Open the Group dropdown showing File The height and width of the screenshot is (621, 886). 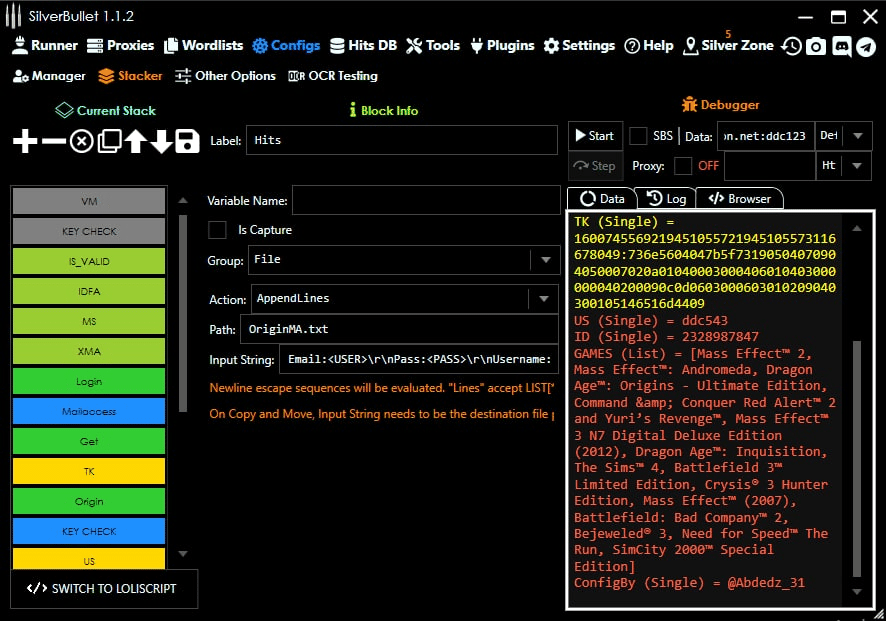pyautogui.click(x=544, y=261)
